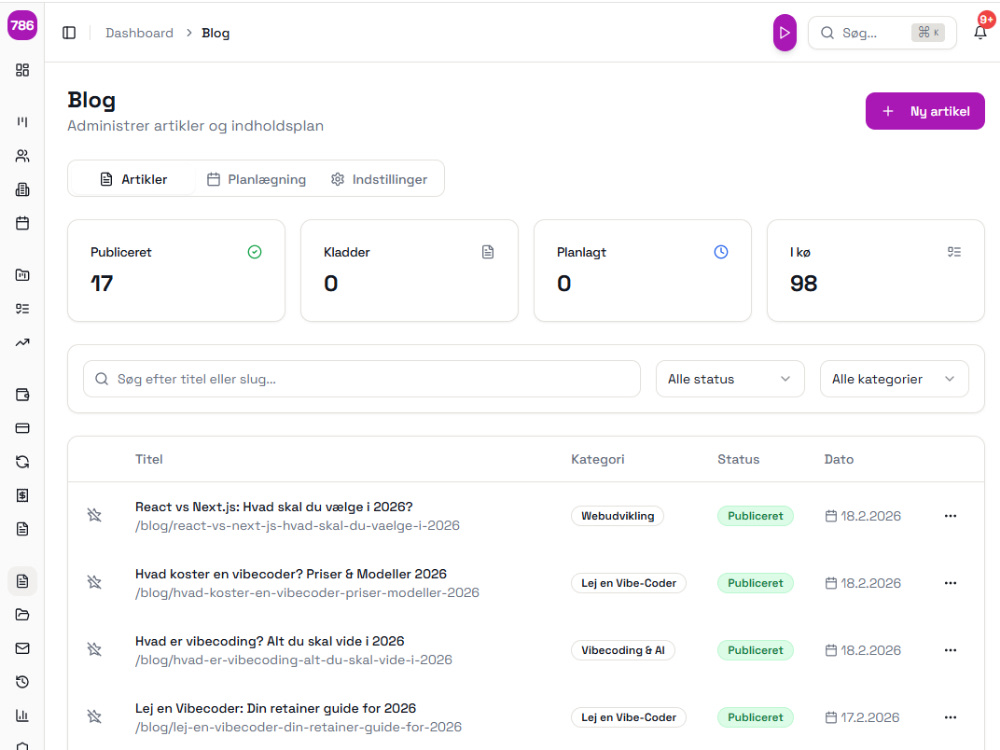The width and height of the screenshot is (1000, 750).
Task: Open notifications bell with 9+ badge
Action: click(981, 32)
